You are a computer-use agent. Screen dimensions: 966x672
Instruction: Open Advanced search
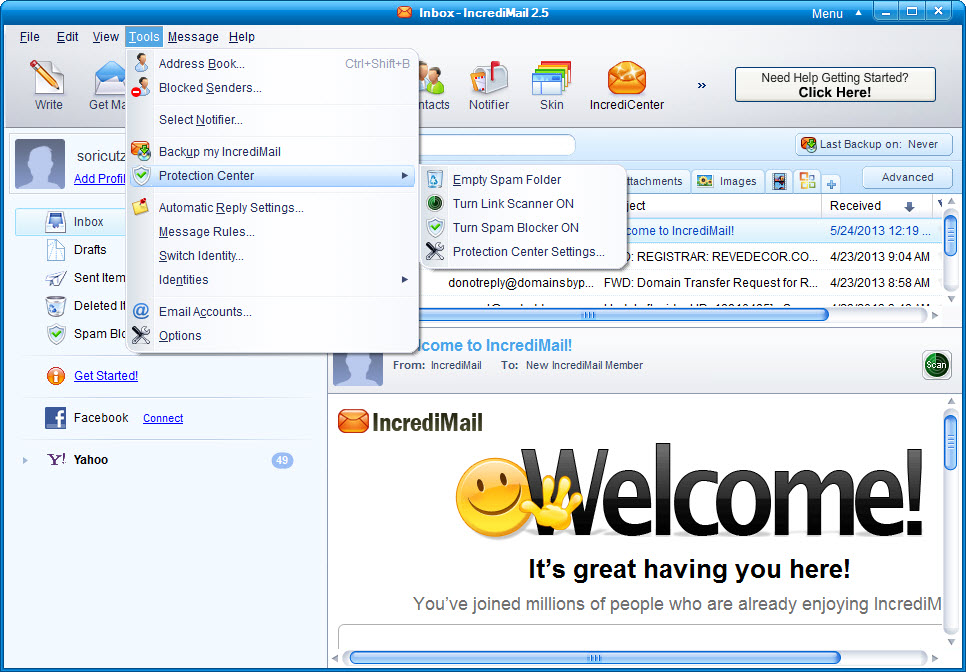pyautogui.click(x=907, y=177)
